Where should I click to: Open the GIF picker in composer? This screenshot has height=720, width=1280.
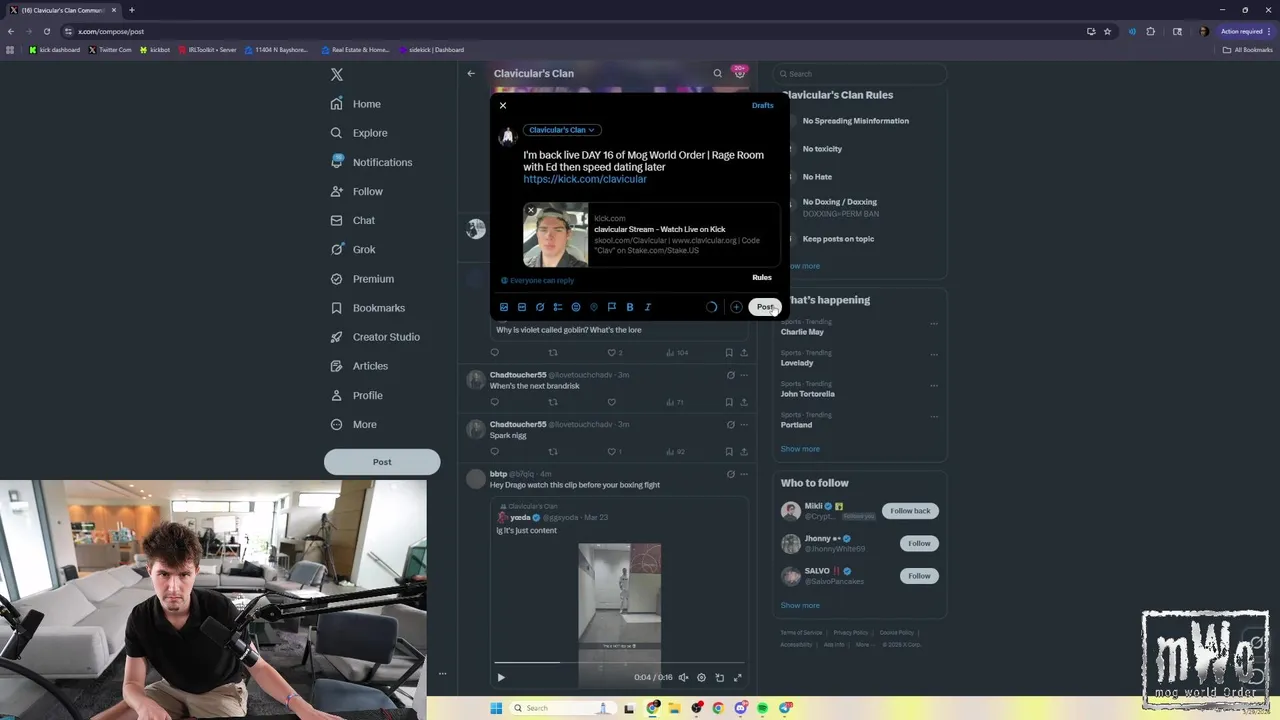pos(522,307)
